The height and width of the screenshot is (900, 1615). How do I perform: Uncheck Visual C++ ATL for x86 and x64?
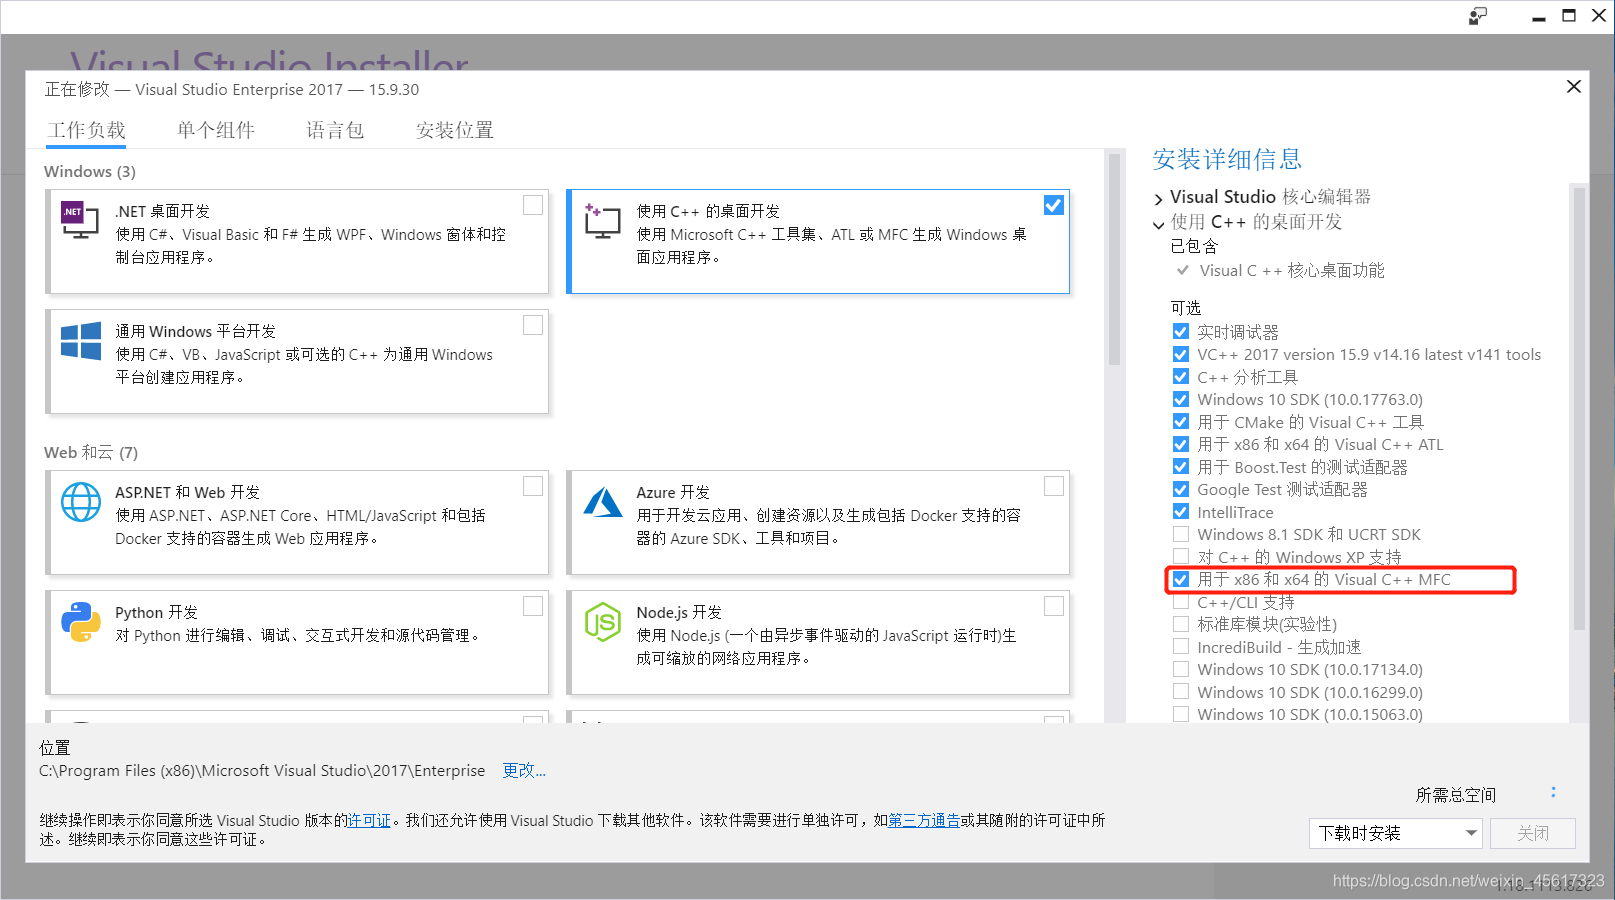pos(1181,444)
